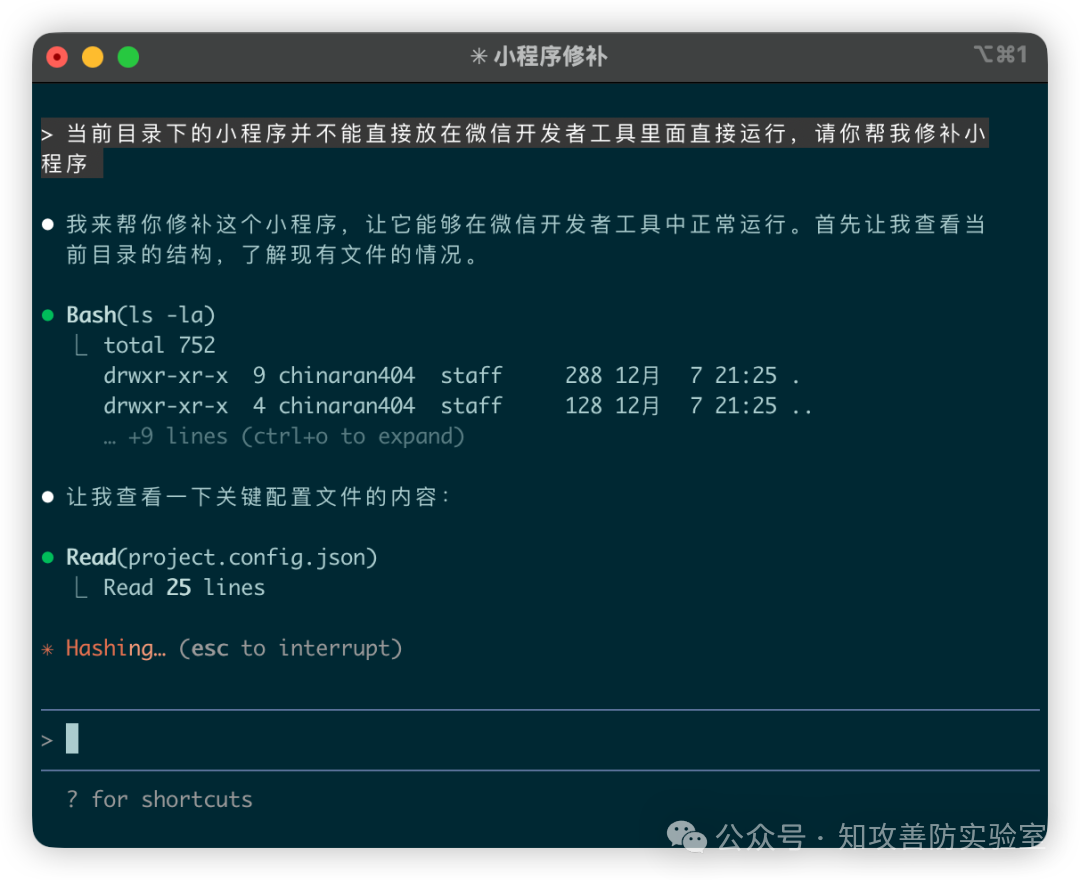
Task: Click the asterisk icon in window title
Action: 478,57
